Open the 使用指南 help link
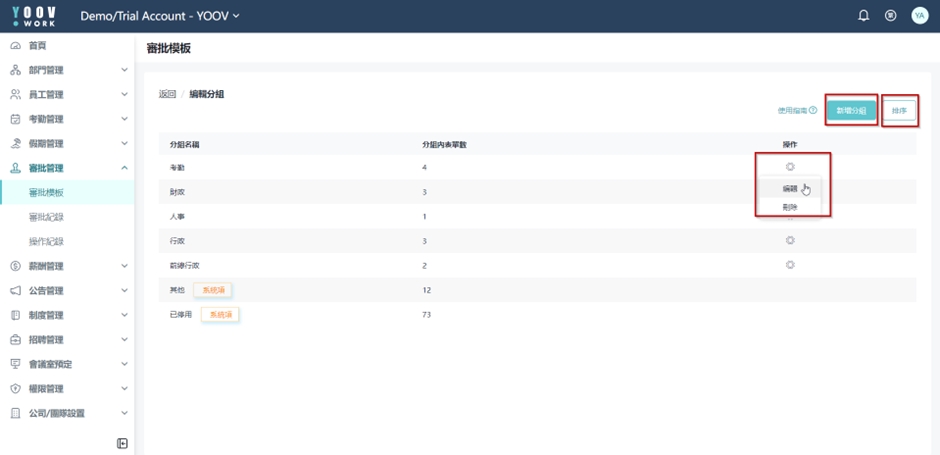The width and height of the screenshot is (940, 455). (797, 110)
